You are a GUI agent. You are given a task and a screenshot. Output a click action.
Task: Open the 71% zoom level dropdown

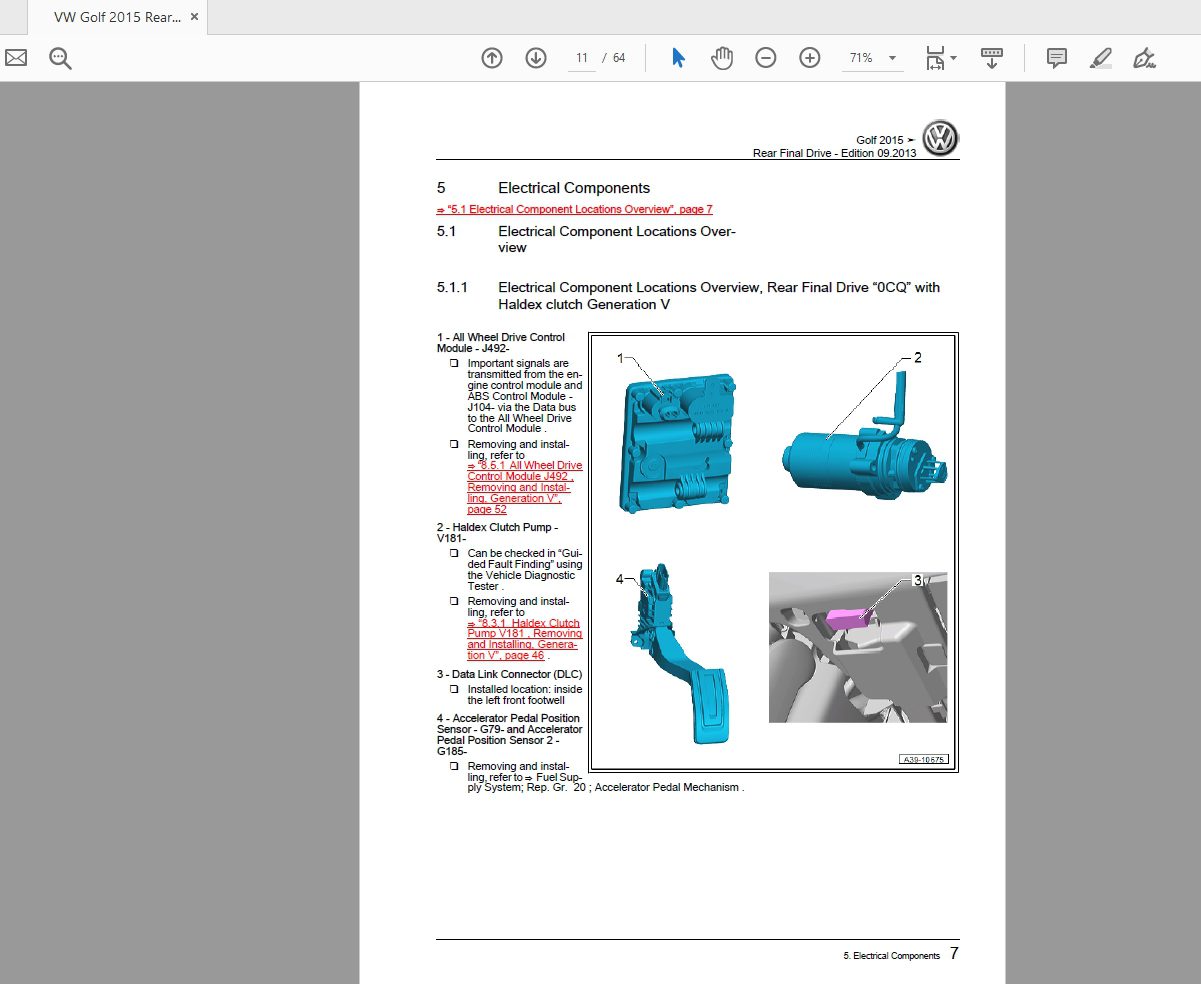point(871,58)
